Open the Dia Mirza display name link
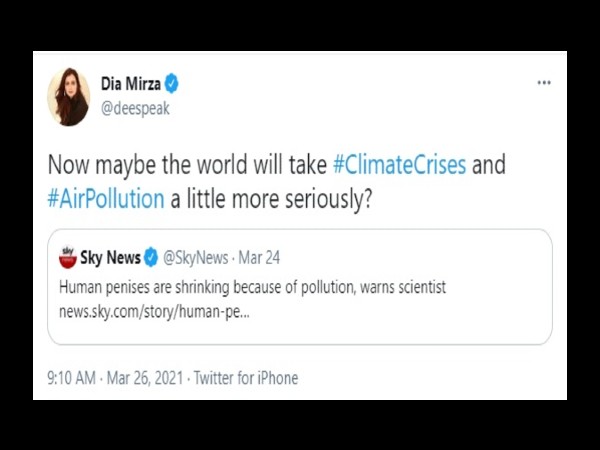 tap(131, 84)
